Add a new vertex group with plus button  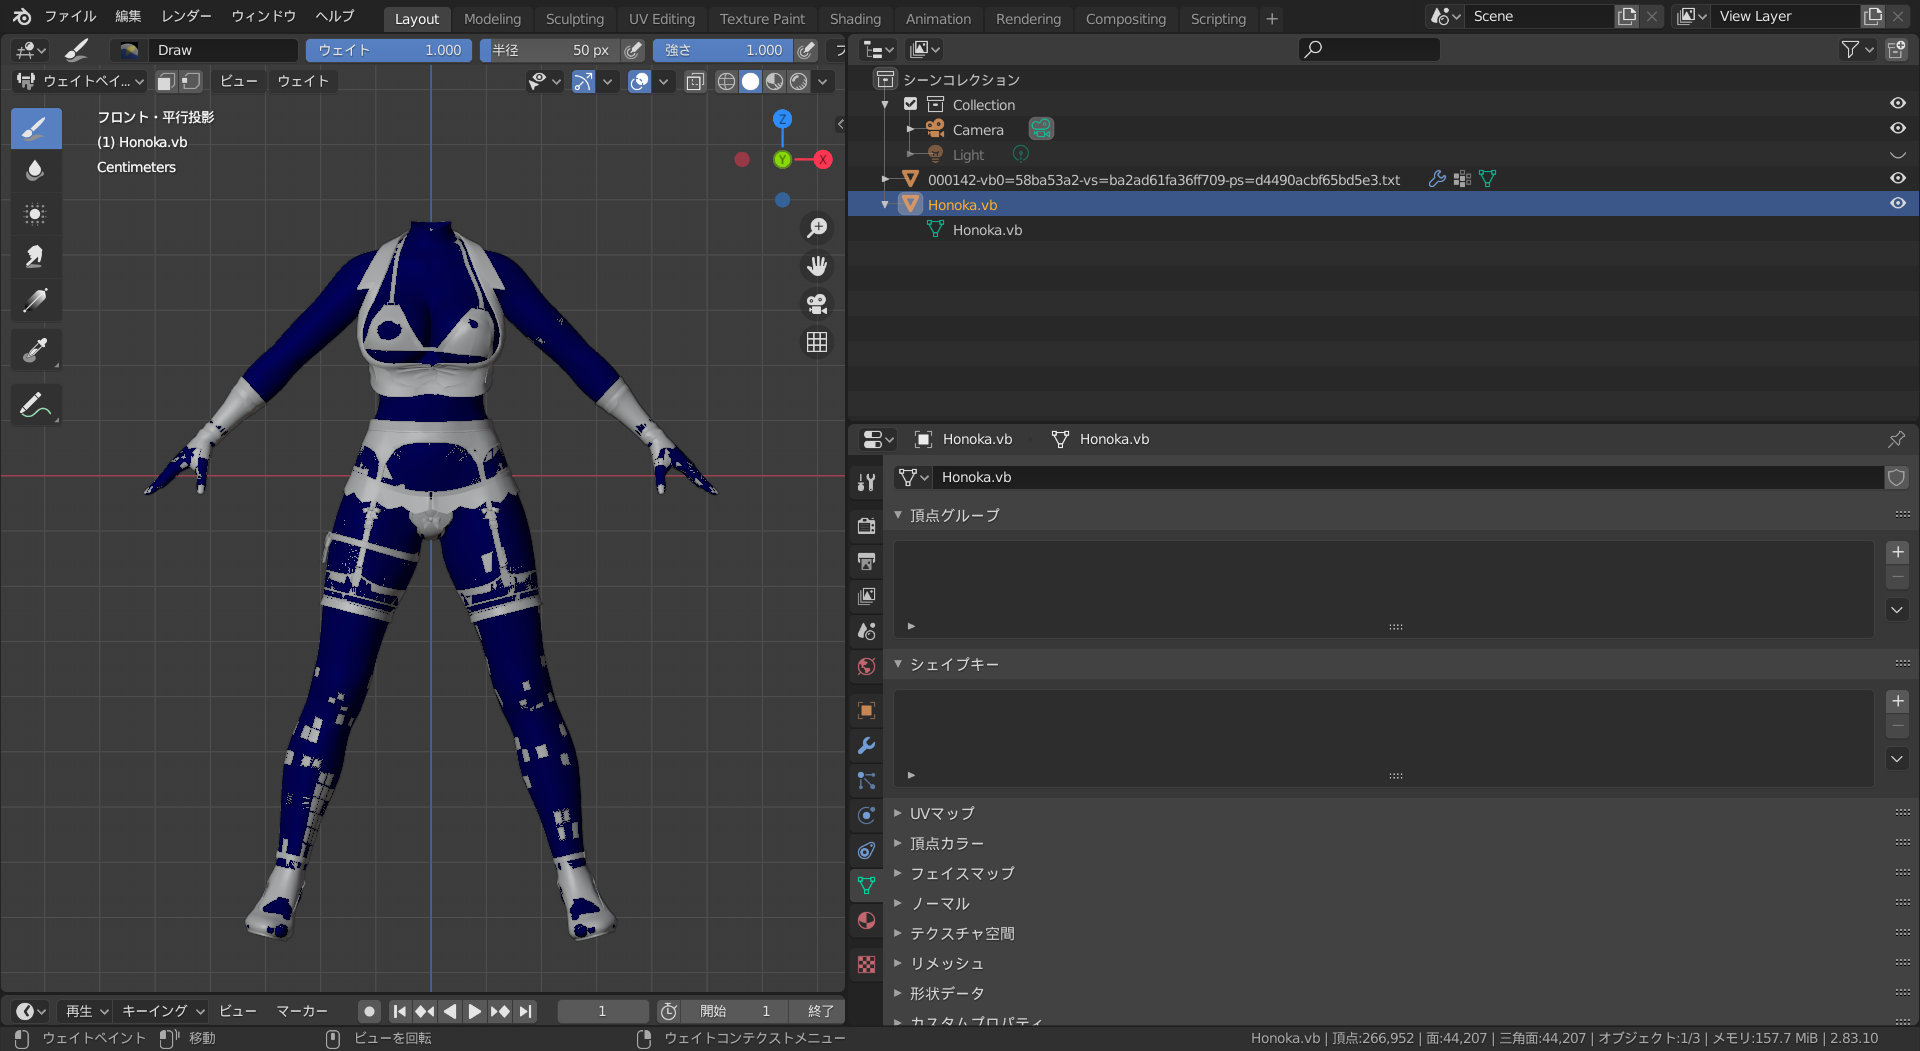point(1897,553)
